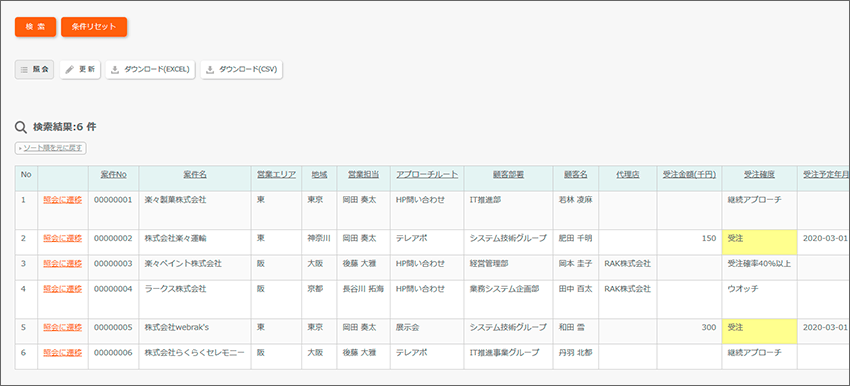Click the 業務システム企画部 cell

[508, 299]
